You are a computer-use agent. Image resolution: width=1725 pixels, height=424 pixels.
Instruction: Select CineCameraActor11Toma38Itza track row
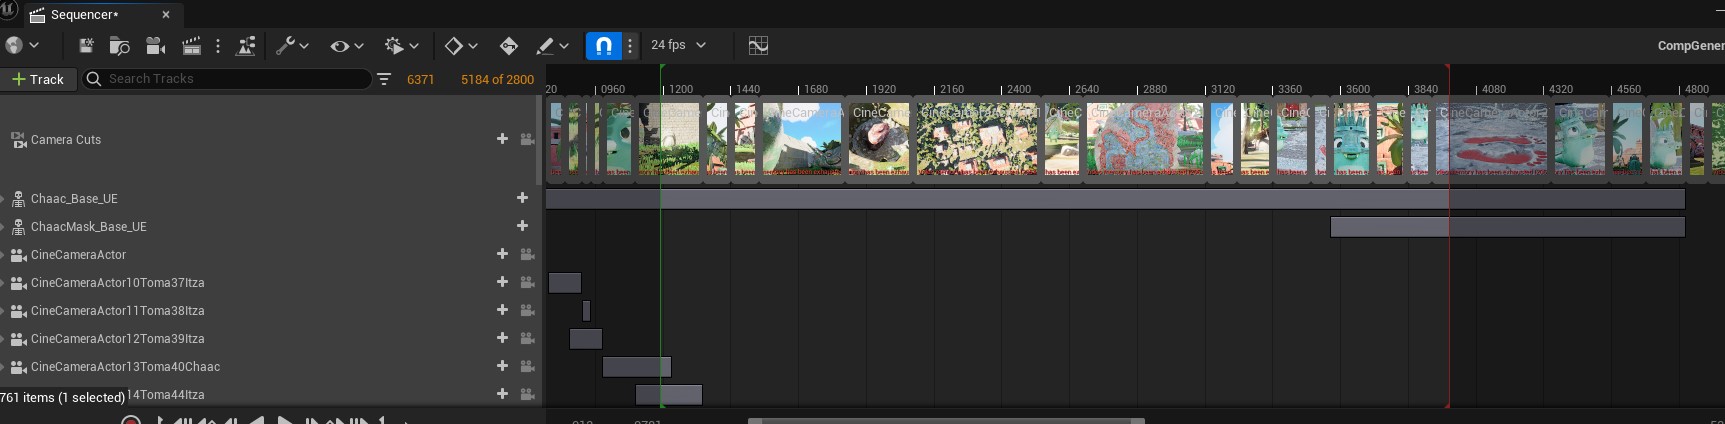(x=270, y=310)
